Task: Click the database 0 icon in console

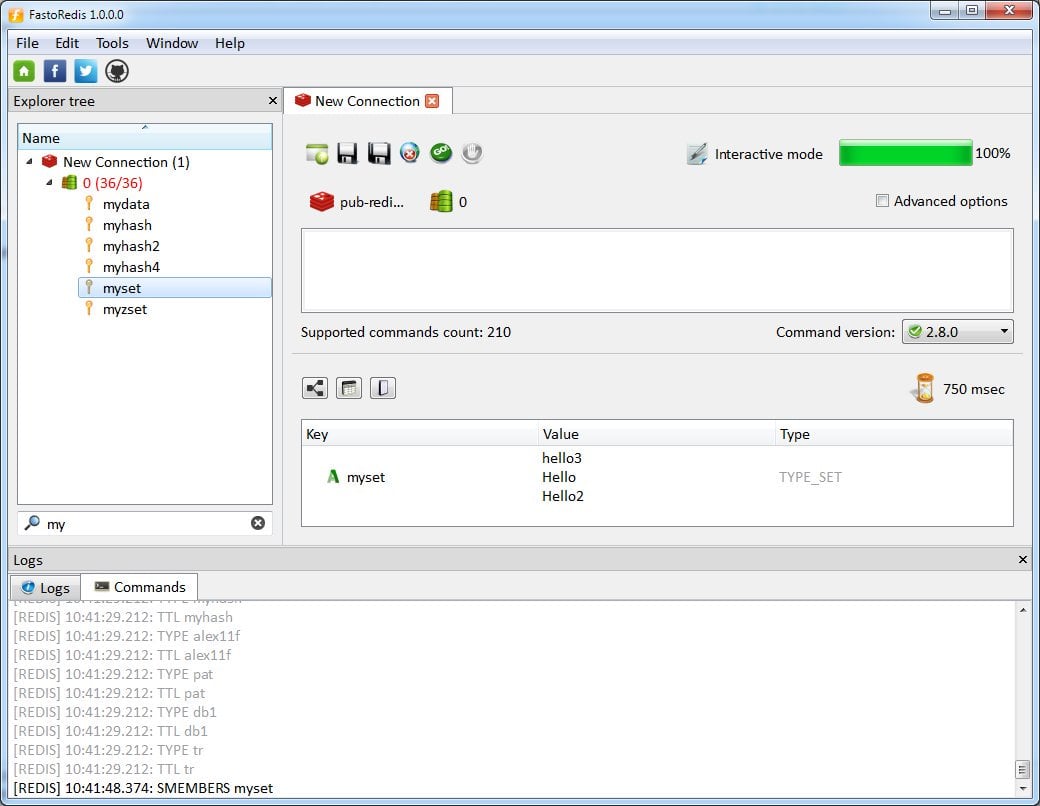Action: tap(441, 202)
